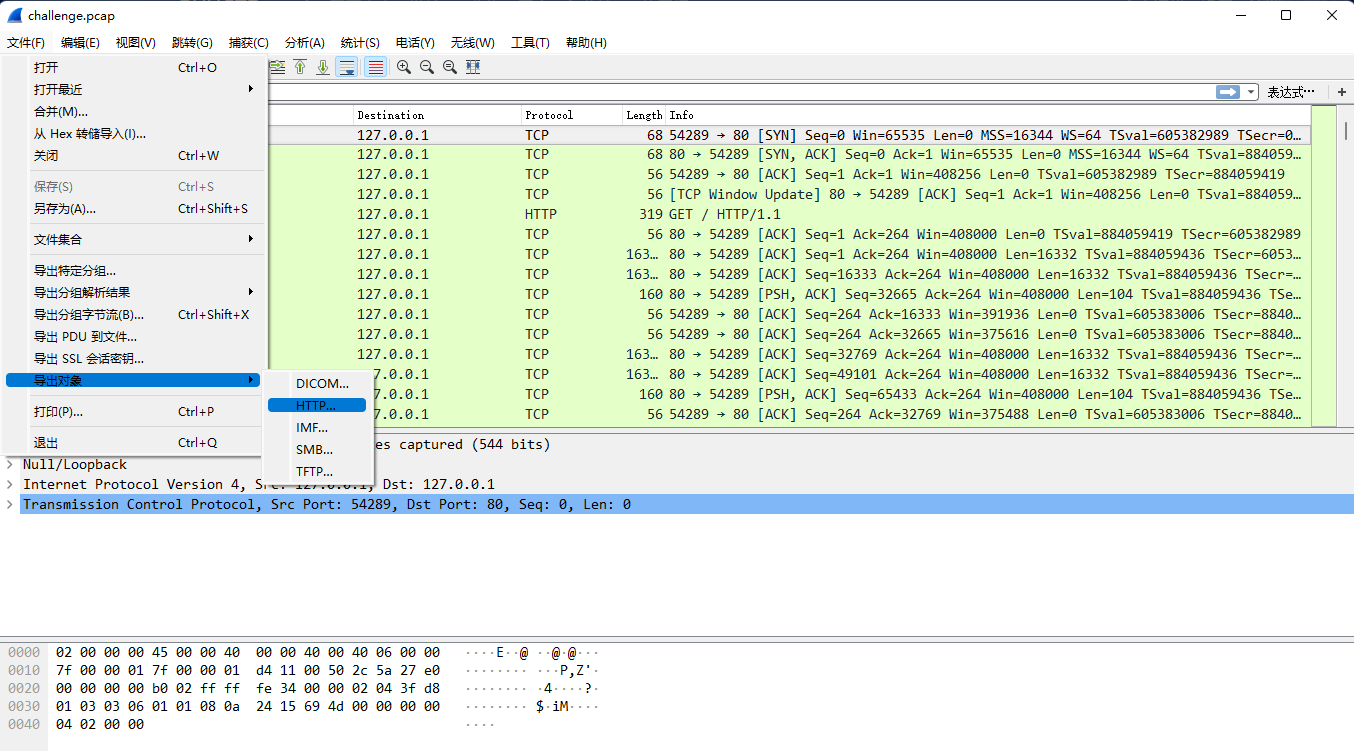Click the display filter input field
This screenshot has height=751, width=1354.
click(x=740, y=92)
